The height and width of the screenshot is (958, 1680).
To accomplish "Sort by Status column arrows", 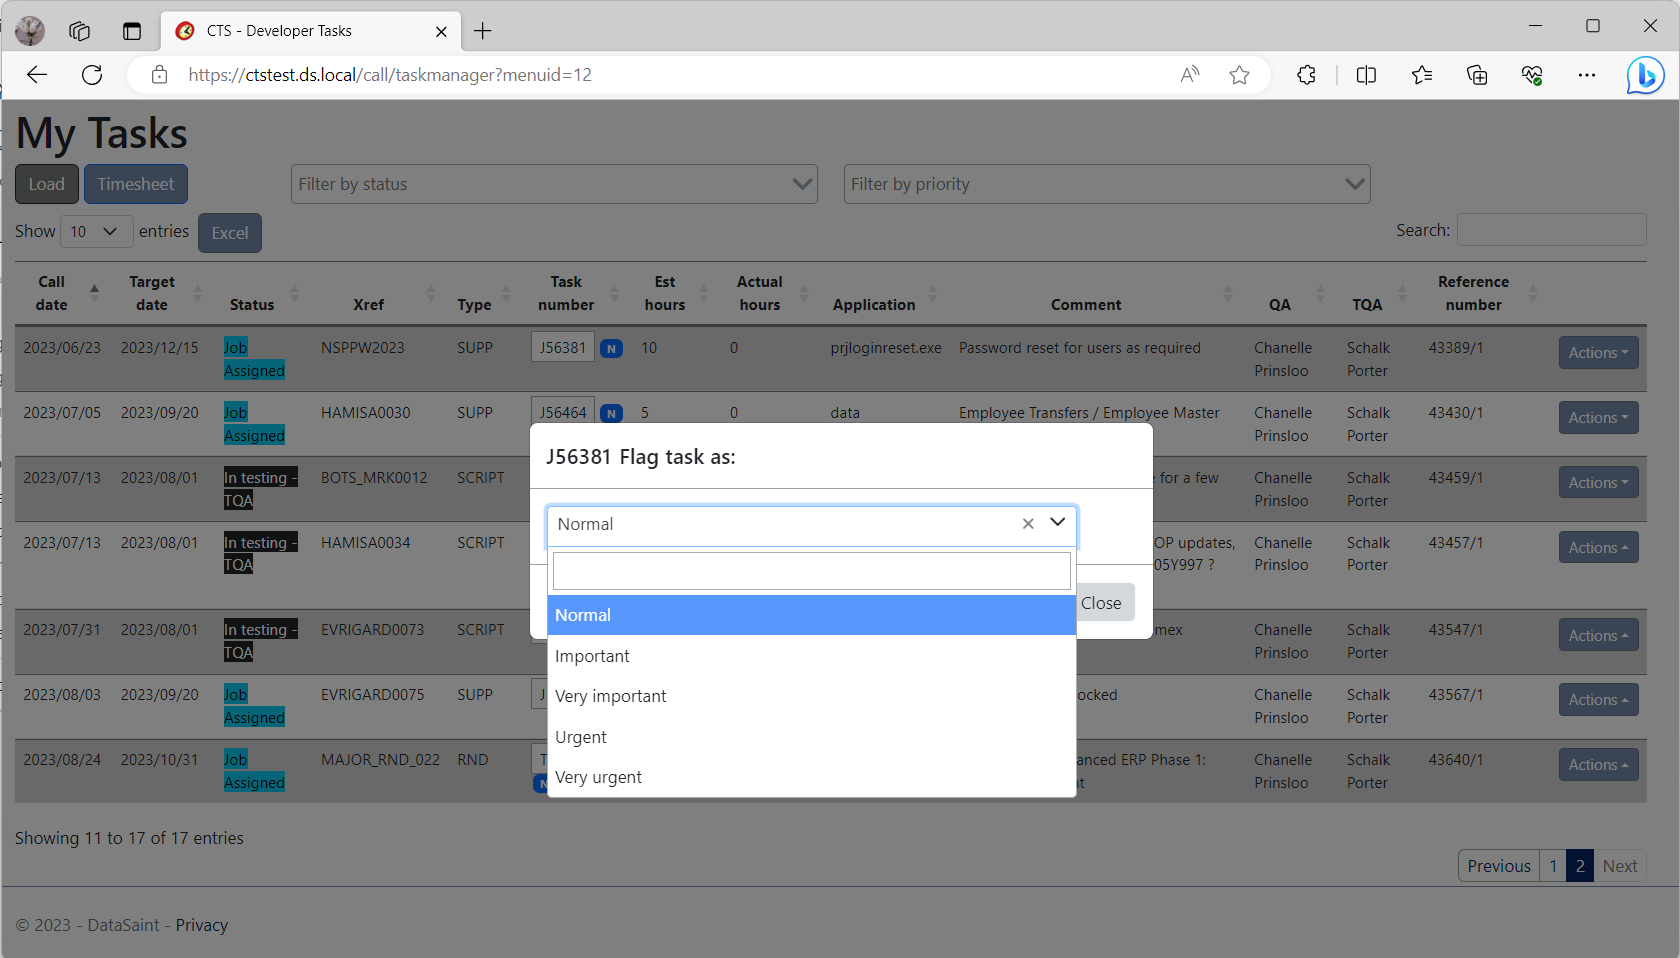I will tap(295, 293).
